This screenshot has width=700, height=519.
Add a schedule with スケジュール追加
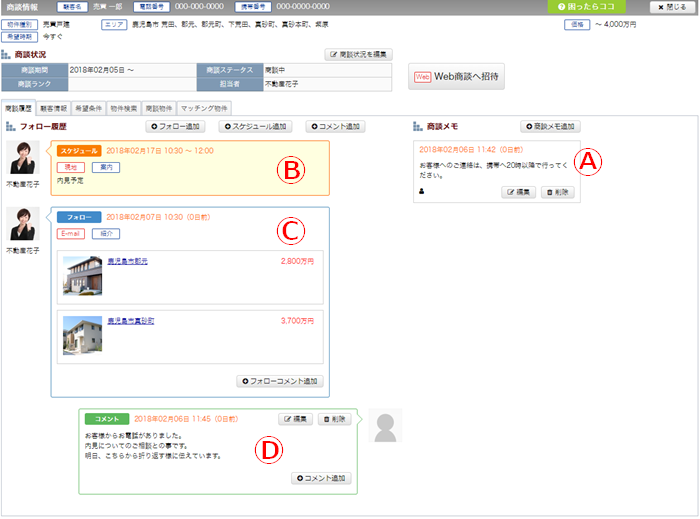[x=256, y=127]
